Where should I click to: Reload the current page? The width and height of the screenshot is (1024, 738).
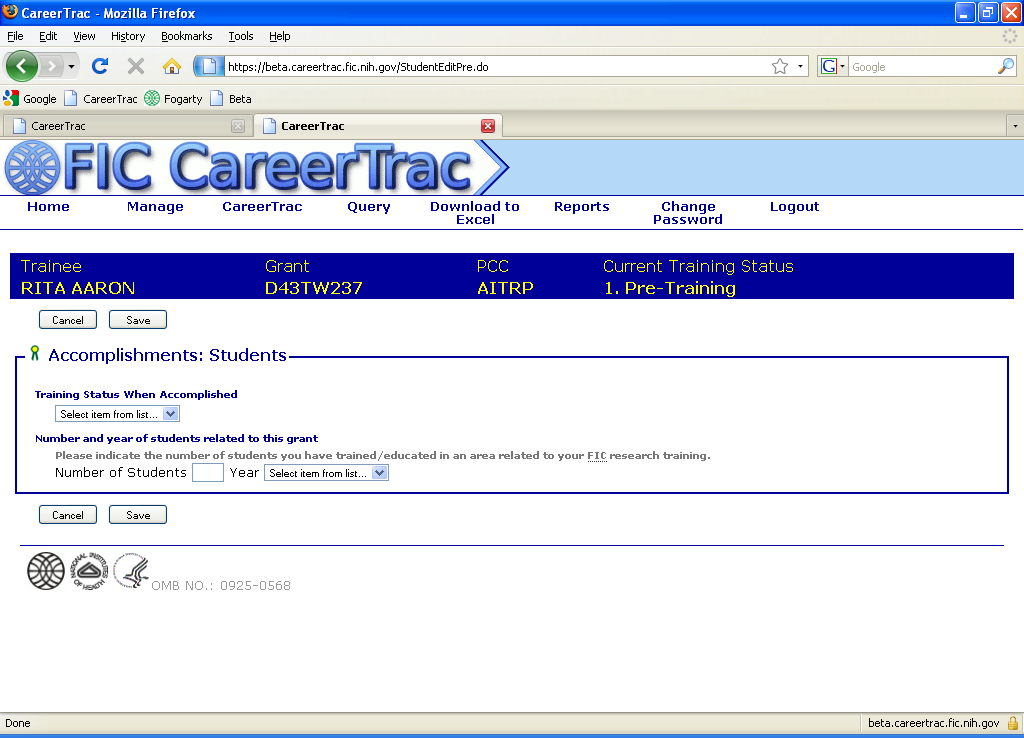(100, 66)
